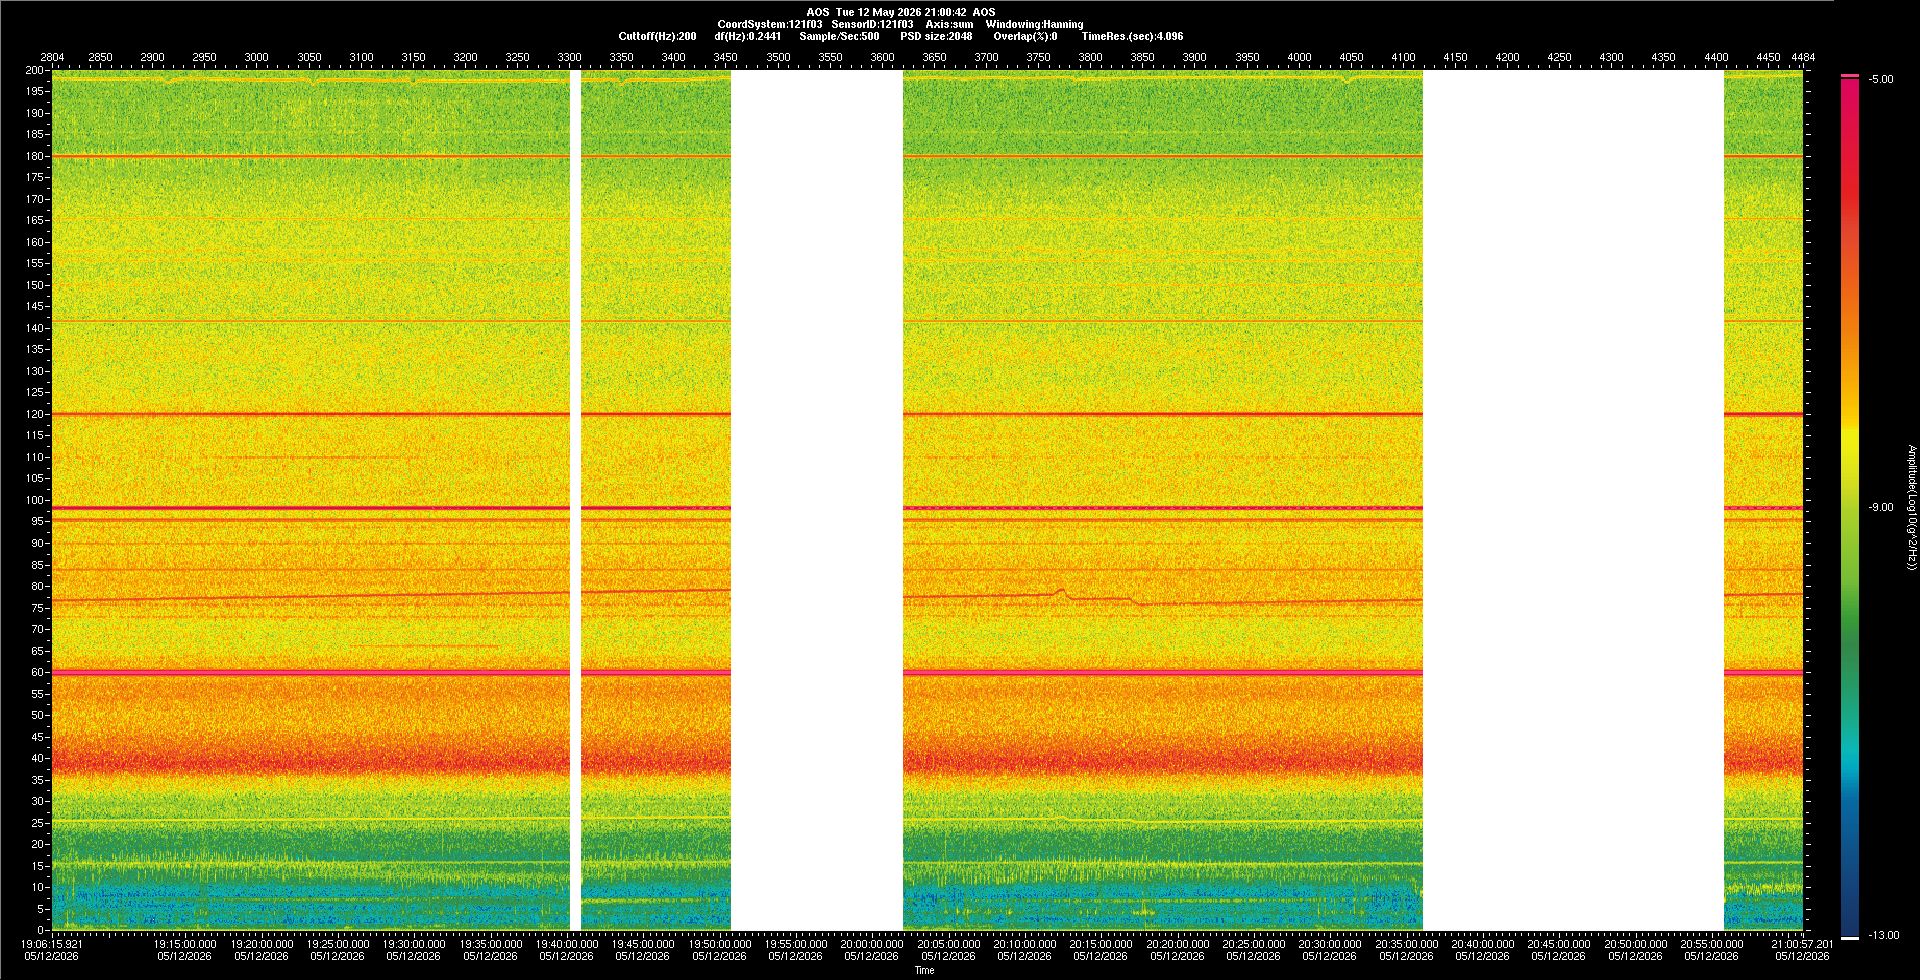Click the TimeRes.(sec):4.096 label
The height and width of the screenshot is (980, 1920).
(1132, 36)
